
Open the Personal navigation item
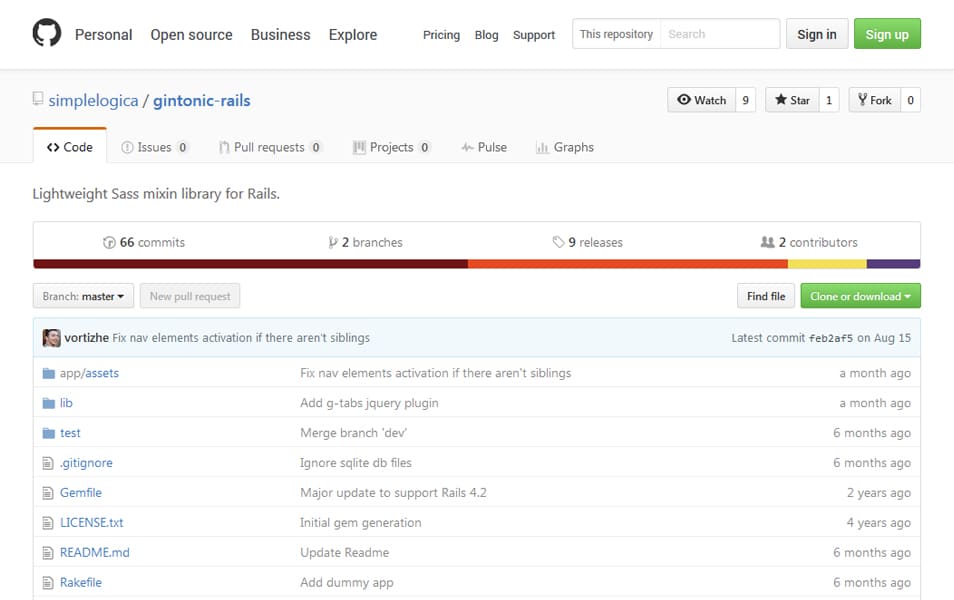coord(103,35)
